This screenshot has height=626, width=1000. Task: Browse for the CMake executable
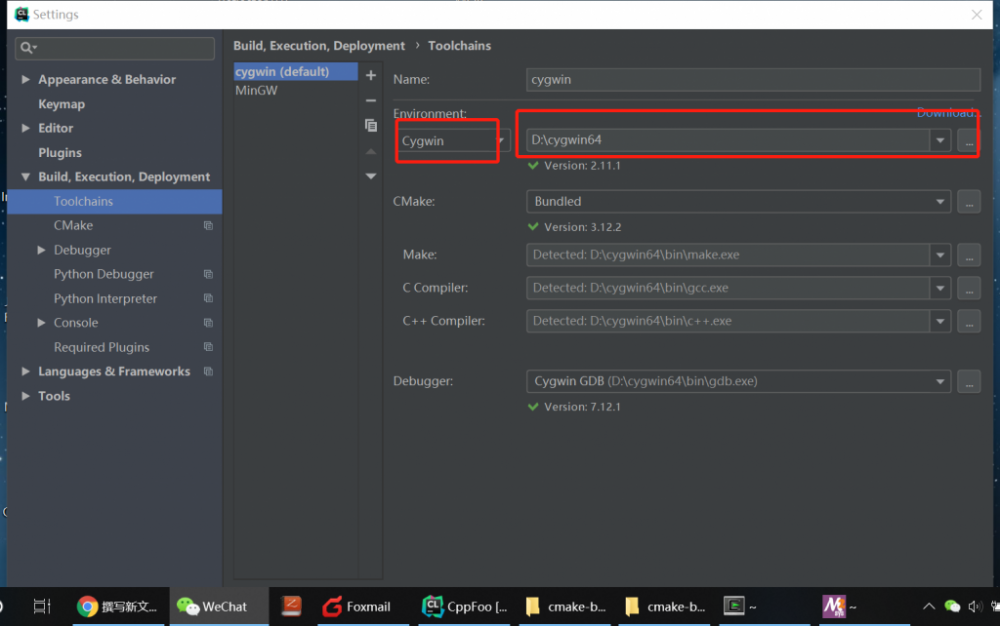[x=968, y=202]
